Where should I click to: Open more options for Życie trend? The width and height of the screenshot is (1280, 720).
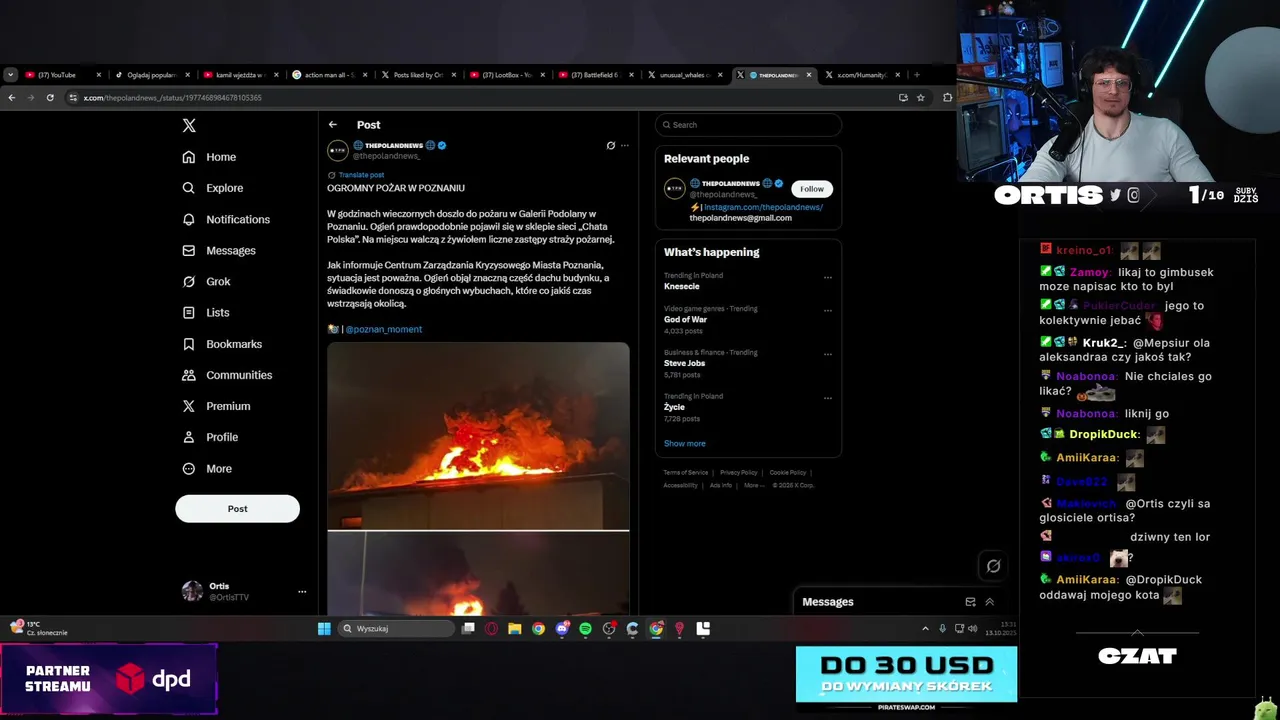click(827, 398)
